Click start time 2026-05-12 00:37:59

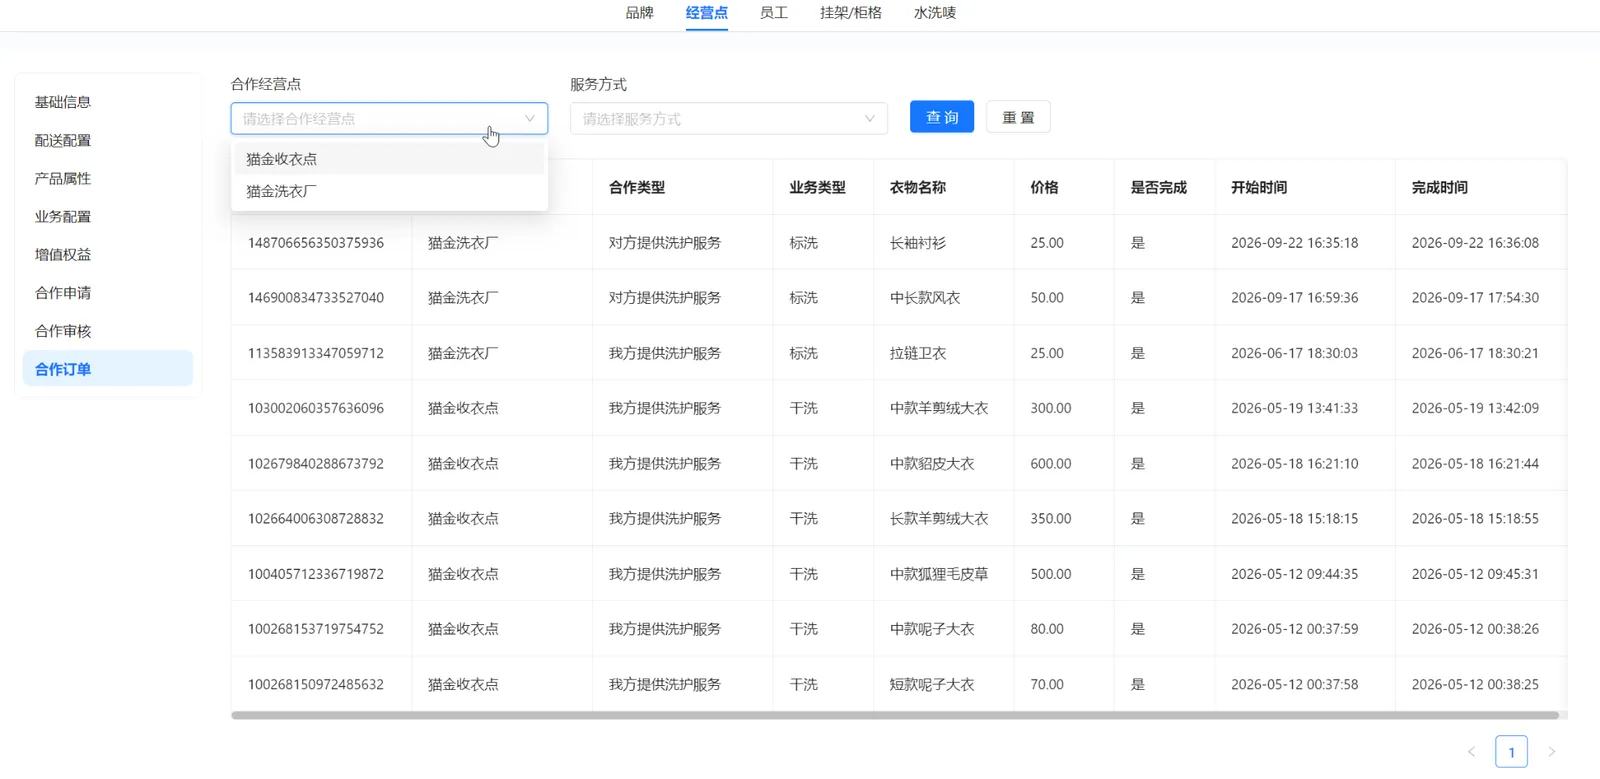click(x=1295, y=629)
